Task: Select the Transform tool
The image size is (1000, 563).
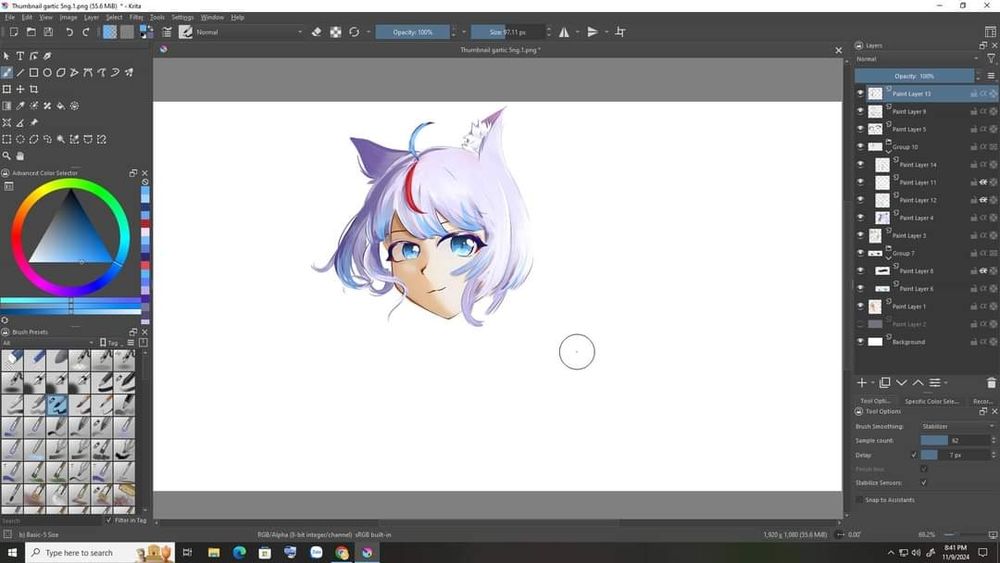Action: click(x=6, y=89)
